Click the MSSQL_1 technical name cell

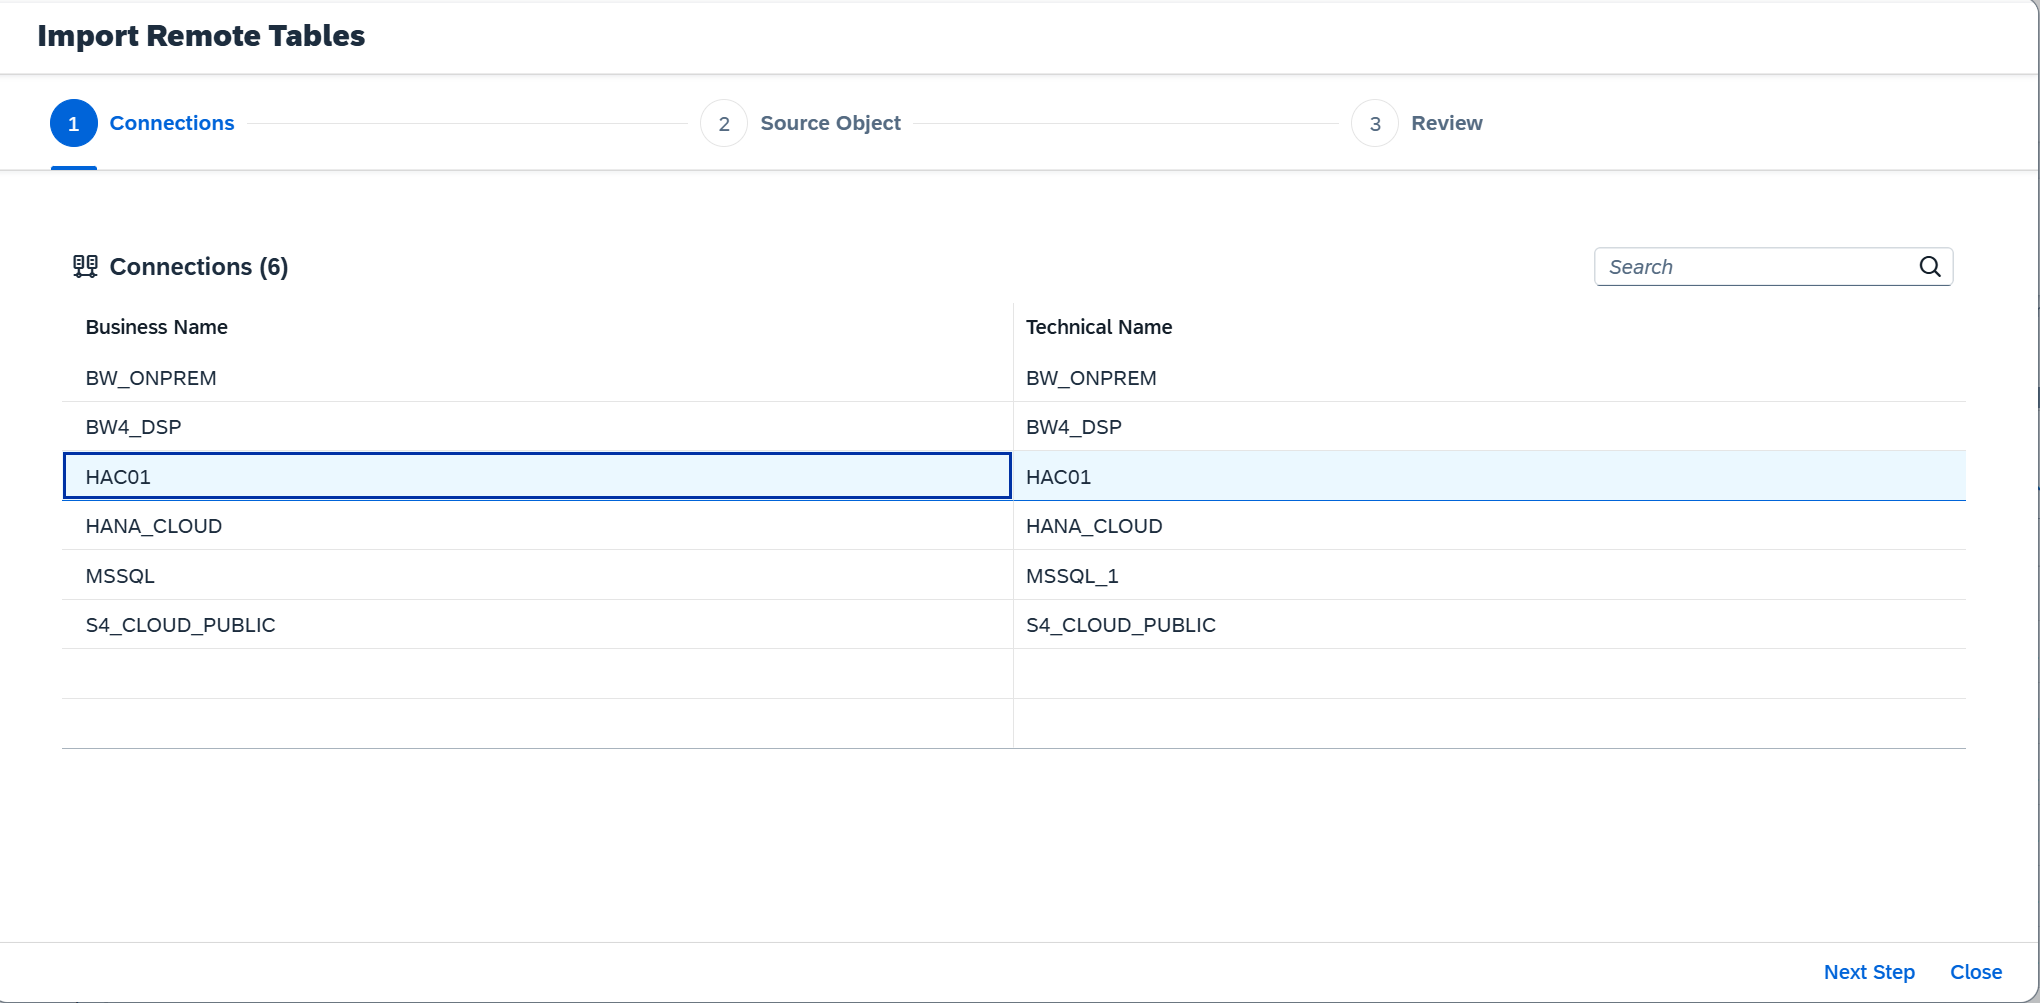(1490, 575)
